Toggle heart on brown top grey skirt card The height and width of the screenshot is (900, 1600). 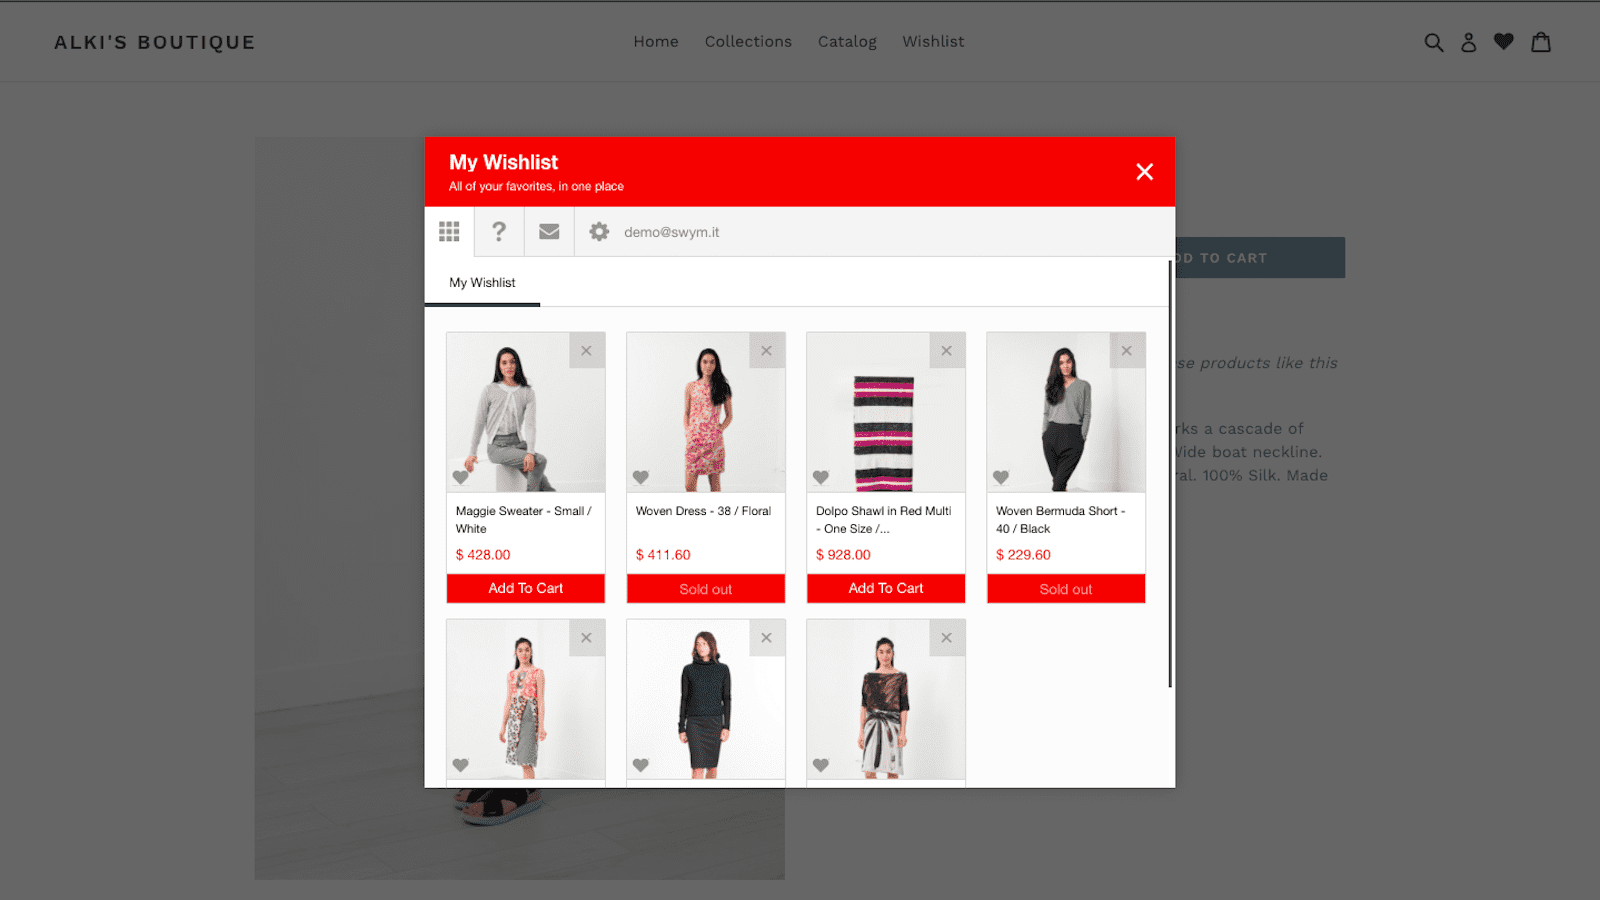point(821,765)
